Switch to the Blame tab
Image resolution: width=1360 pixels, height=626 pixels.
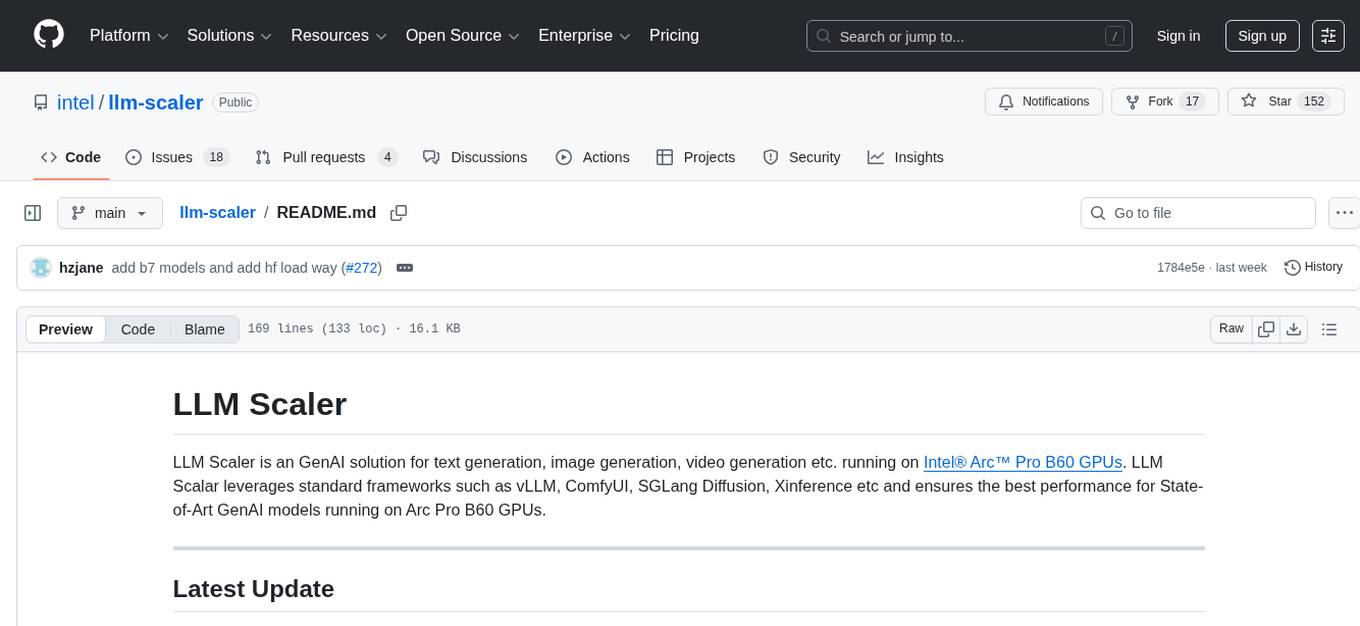204,328
